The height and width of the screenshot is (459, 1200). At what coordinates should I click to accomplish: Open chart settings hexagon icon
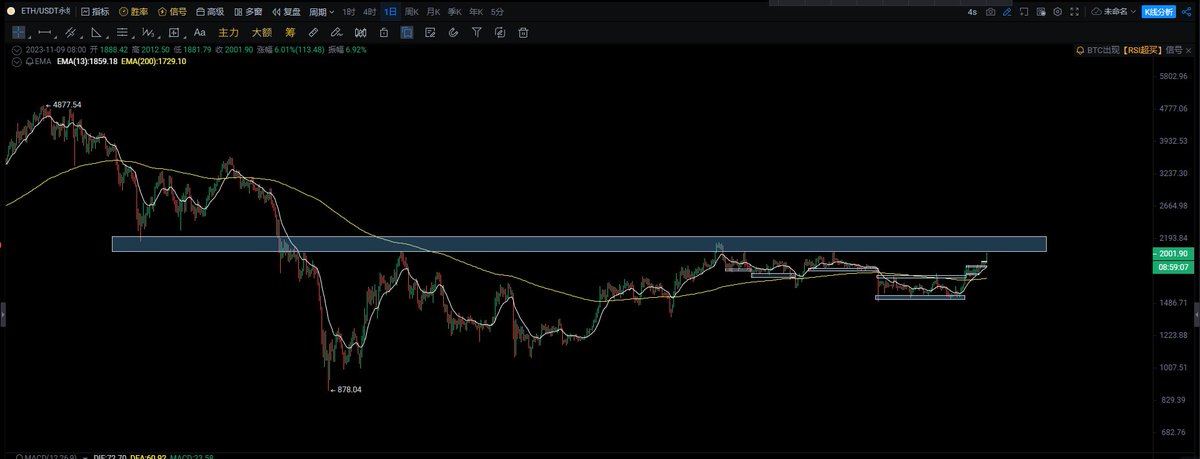click(1057, 12)
